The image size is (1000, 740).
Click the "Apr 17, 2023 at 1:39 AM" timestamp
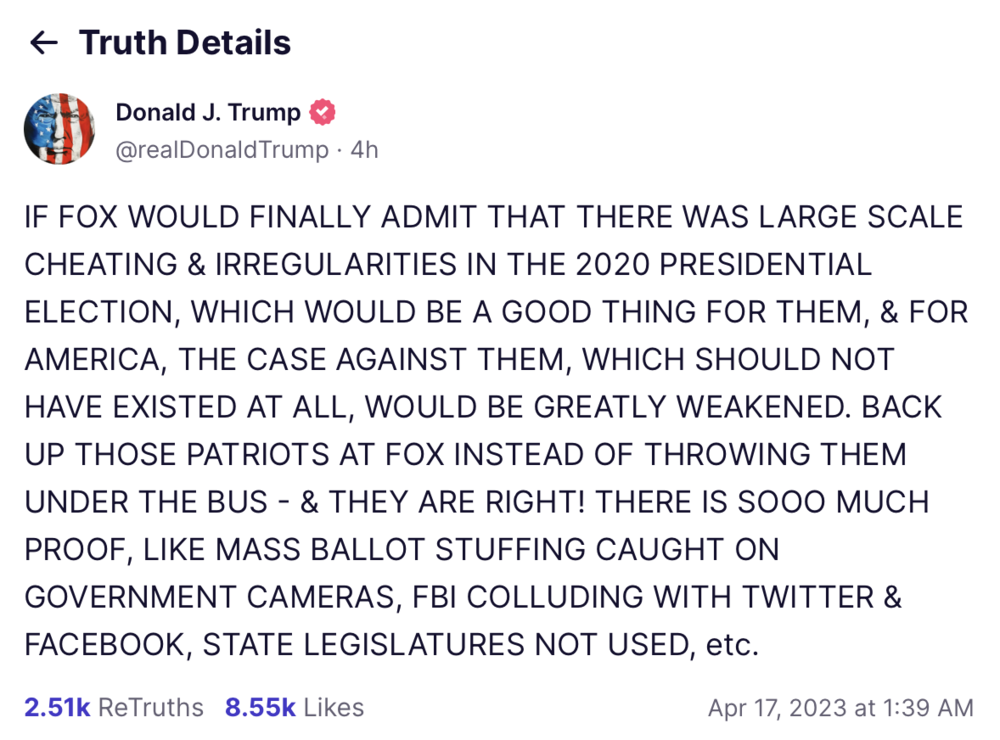coord(843,707)
